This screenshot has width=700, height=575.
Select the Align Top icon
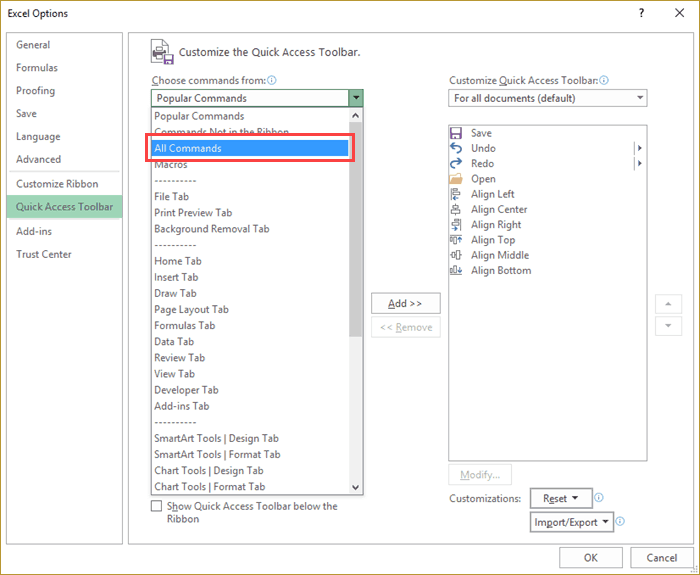point(455,240)
